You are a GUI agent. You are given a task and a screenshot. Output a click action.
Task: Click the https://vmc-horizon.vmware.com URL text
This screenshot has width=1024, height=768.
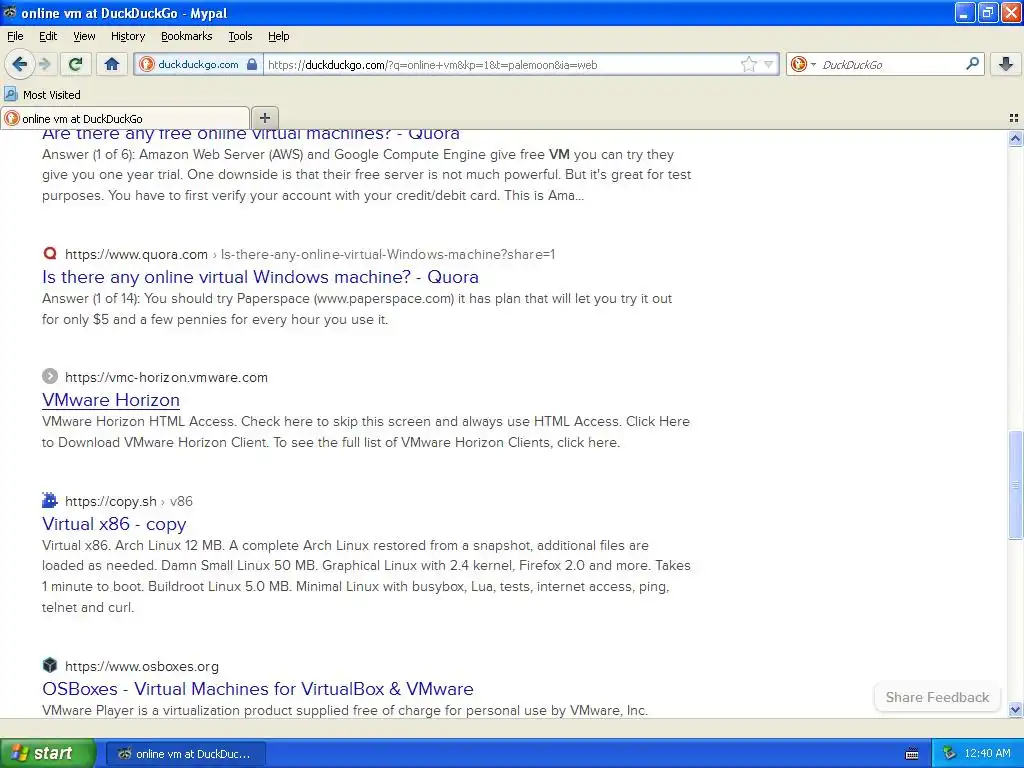pyautogui.click(x=166, y=377)
